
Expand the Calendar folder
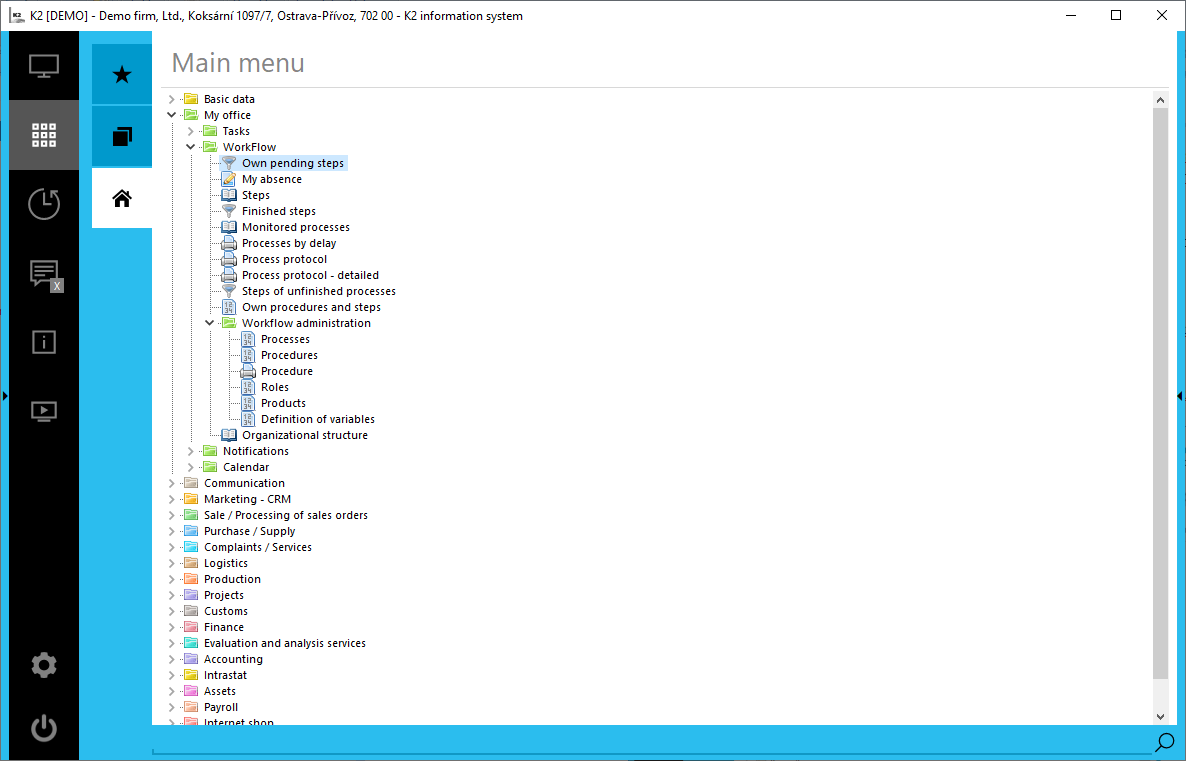coord(191,467)
